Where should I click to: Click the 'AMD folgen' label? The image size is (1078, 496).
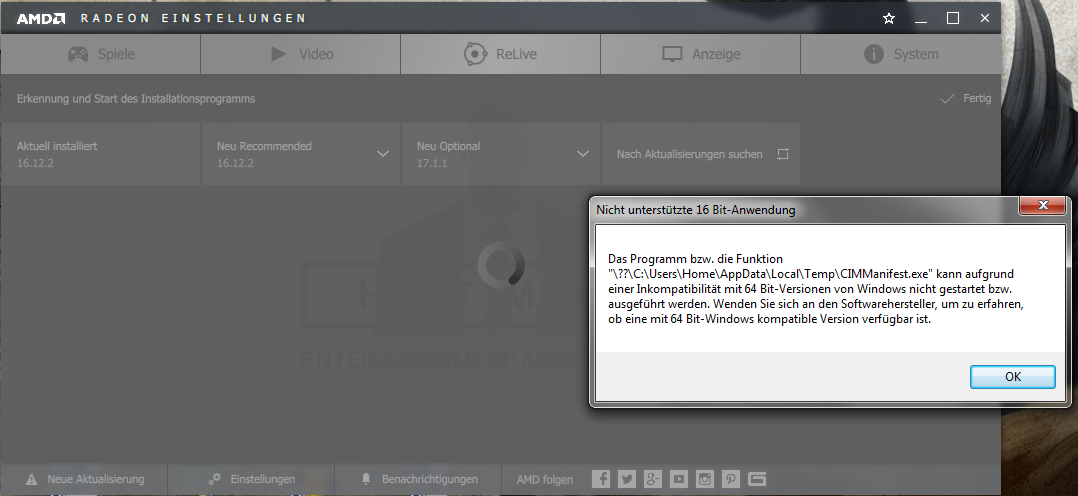coord(544,479)
